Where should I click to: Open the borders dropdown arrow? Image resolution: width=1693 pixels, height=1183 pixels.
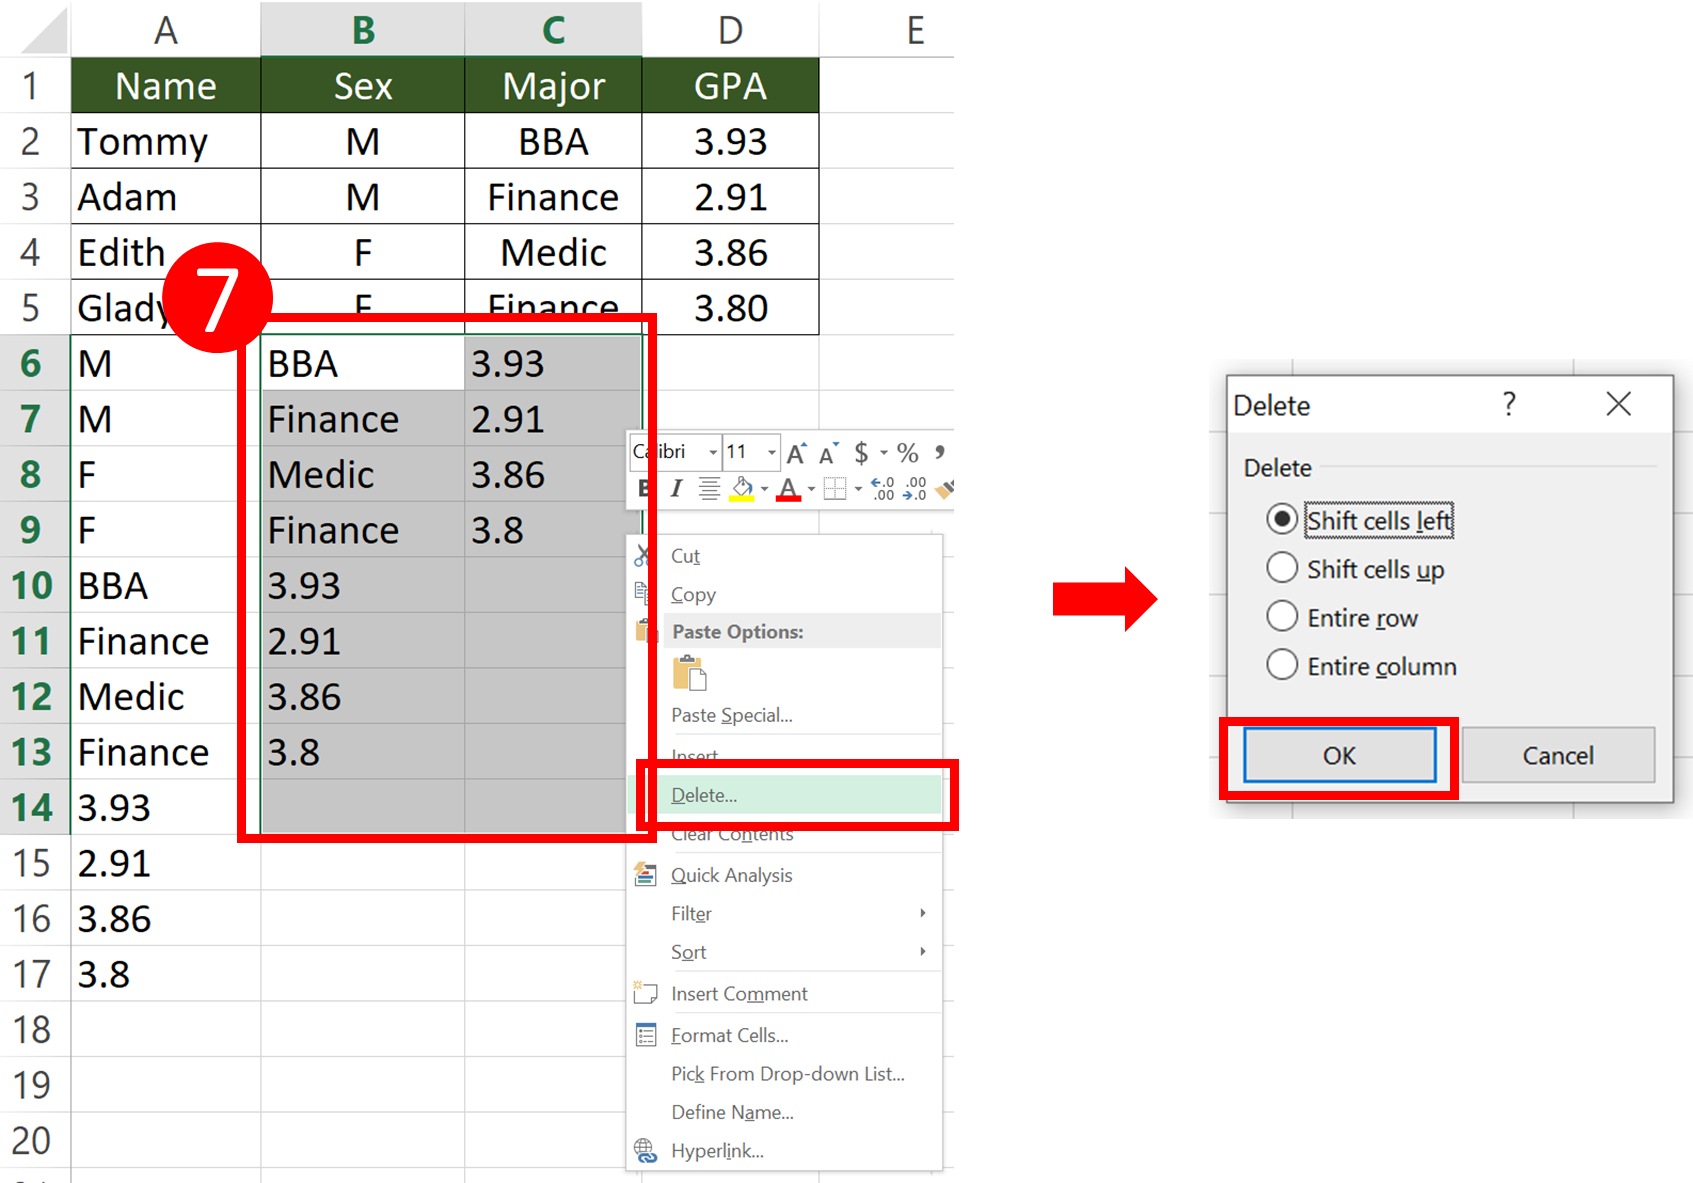pos(858,489)
